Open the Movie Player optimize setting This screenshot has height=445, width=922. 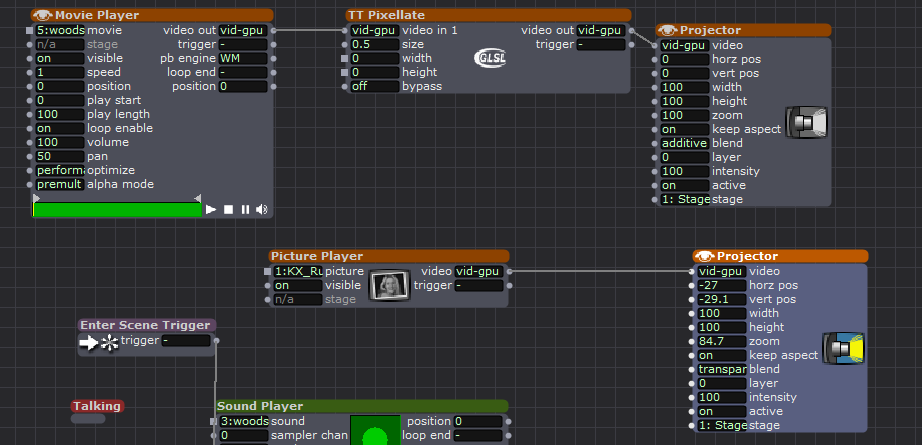[x=59, y=170]
